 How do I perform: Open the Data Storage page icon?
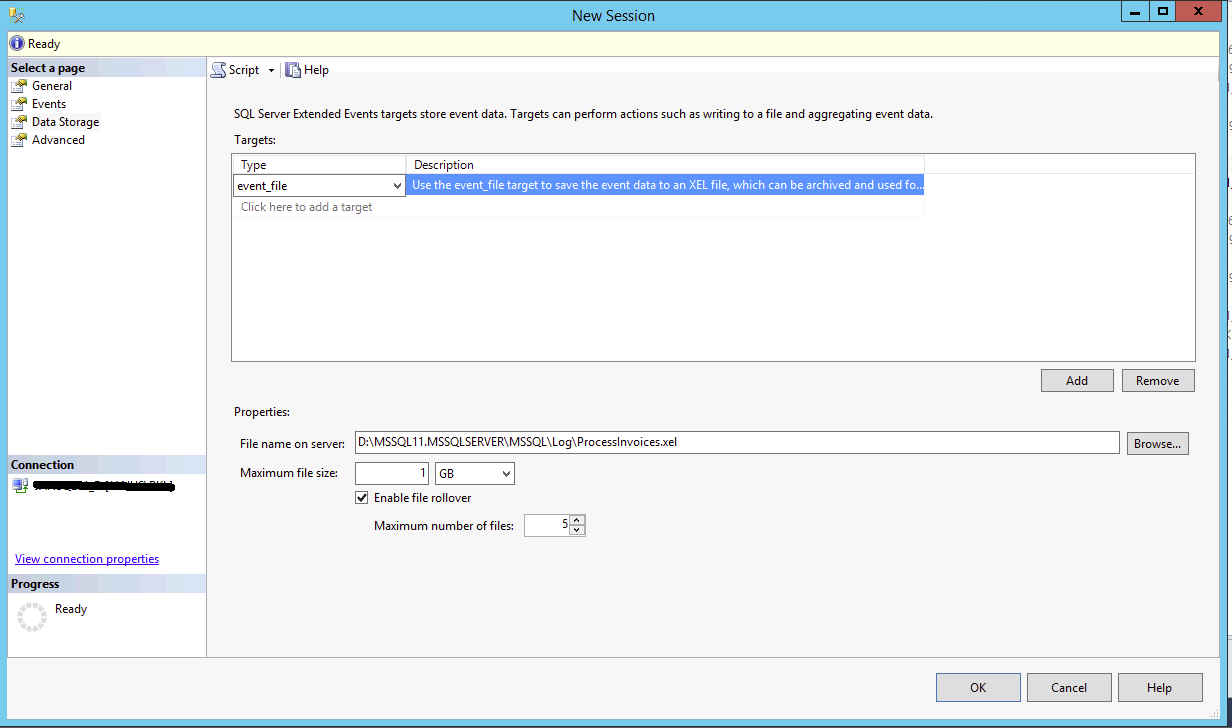19,122
